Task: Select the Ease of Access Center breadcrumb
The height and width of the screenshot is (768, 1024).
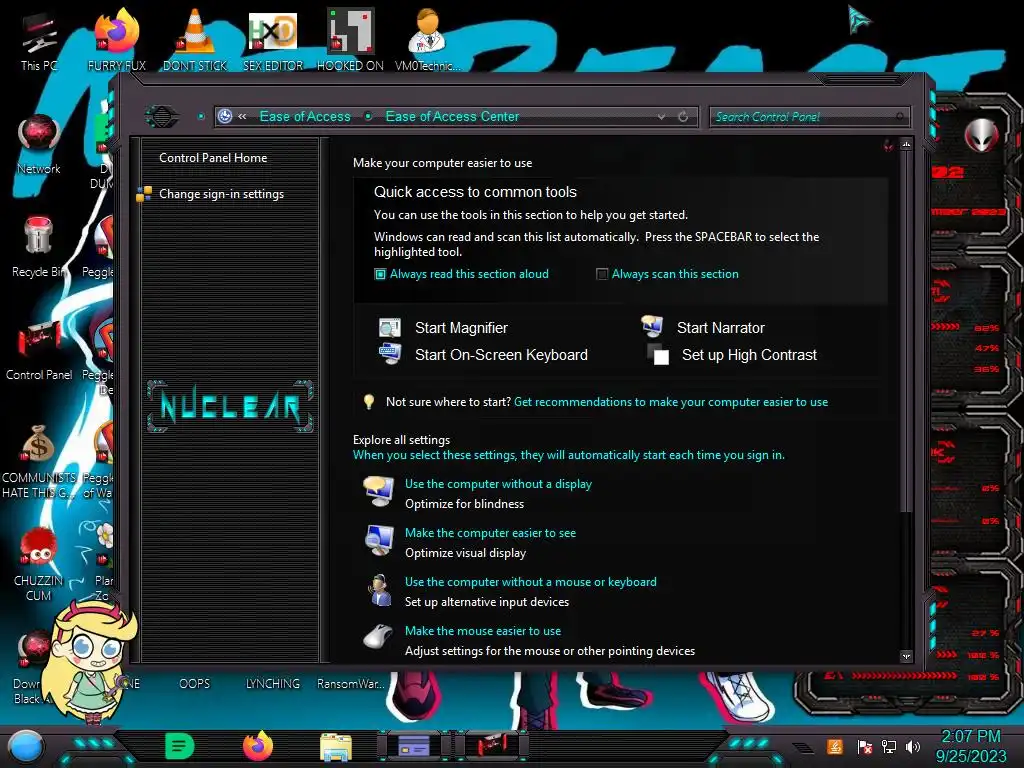Action: (452, 116)
